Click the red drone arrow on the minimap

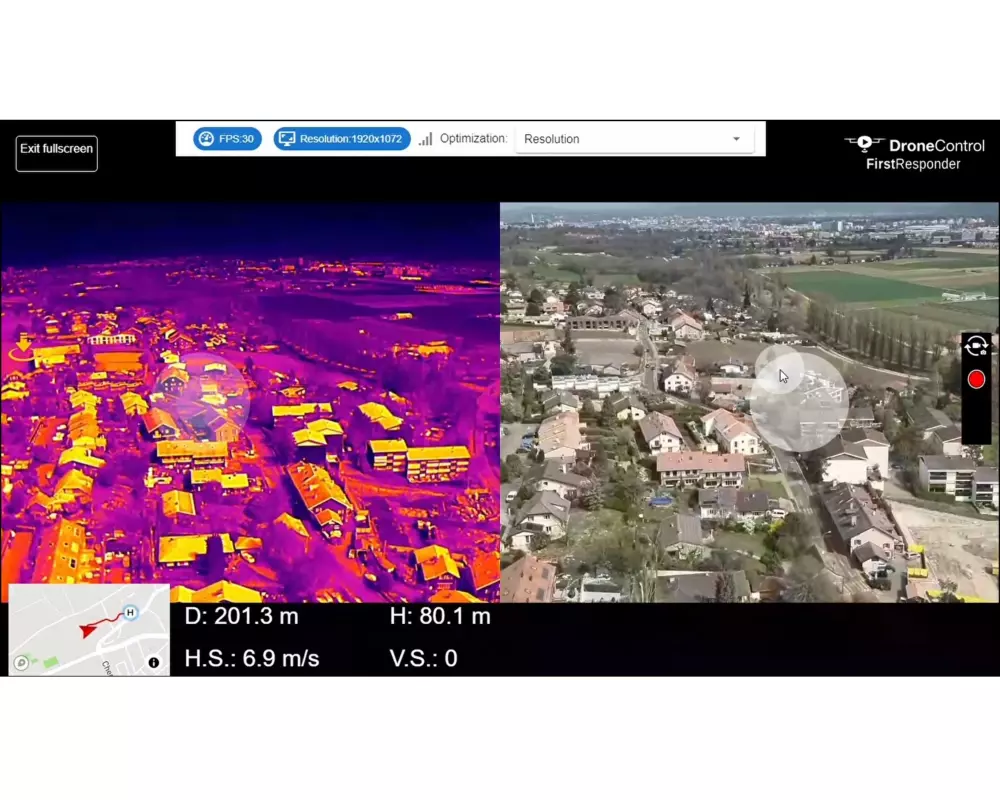[x=90, y=630]
